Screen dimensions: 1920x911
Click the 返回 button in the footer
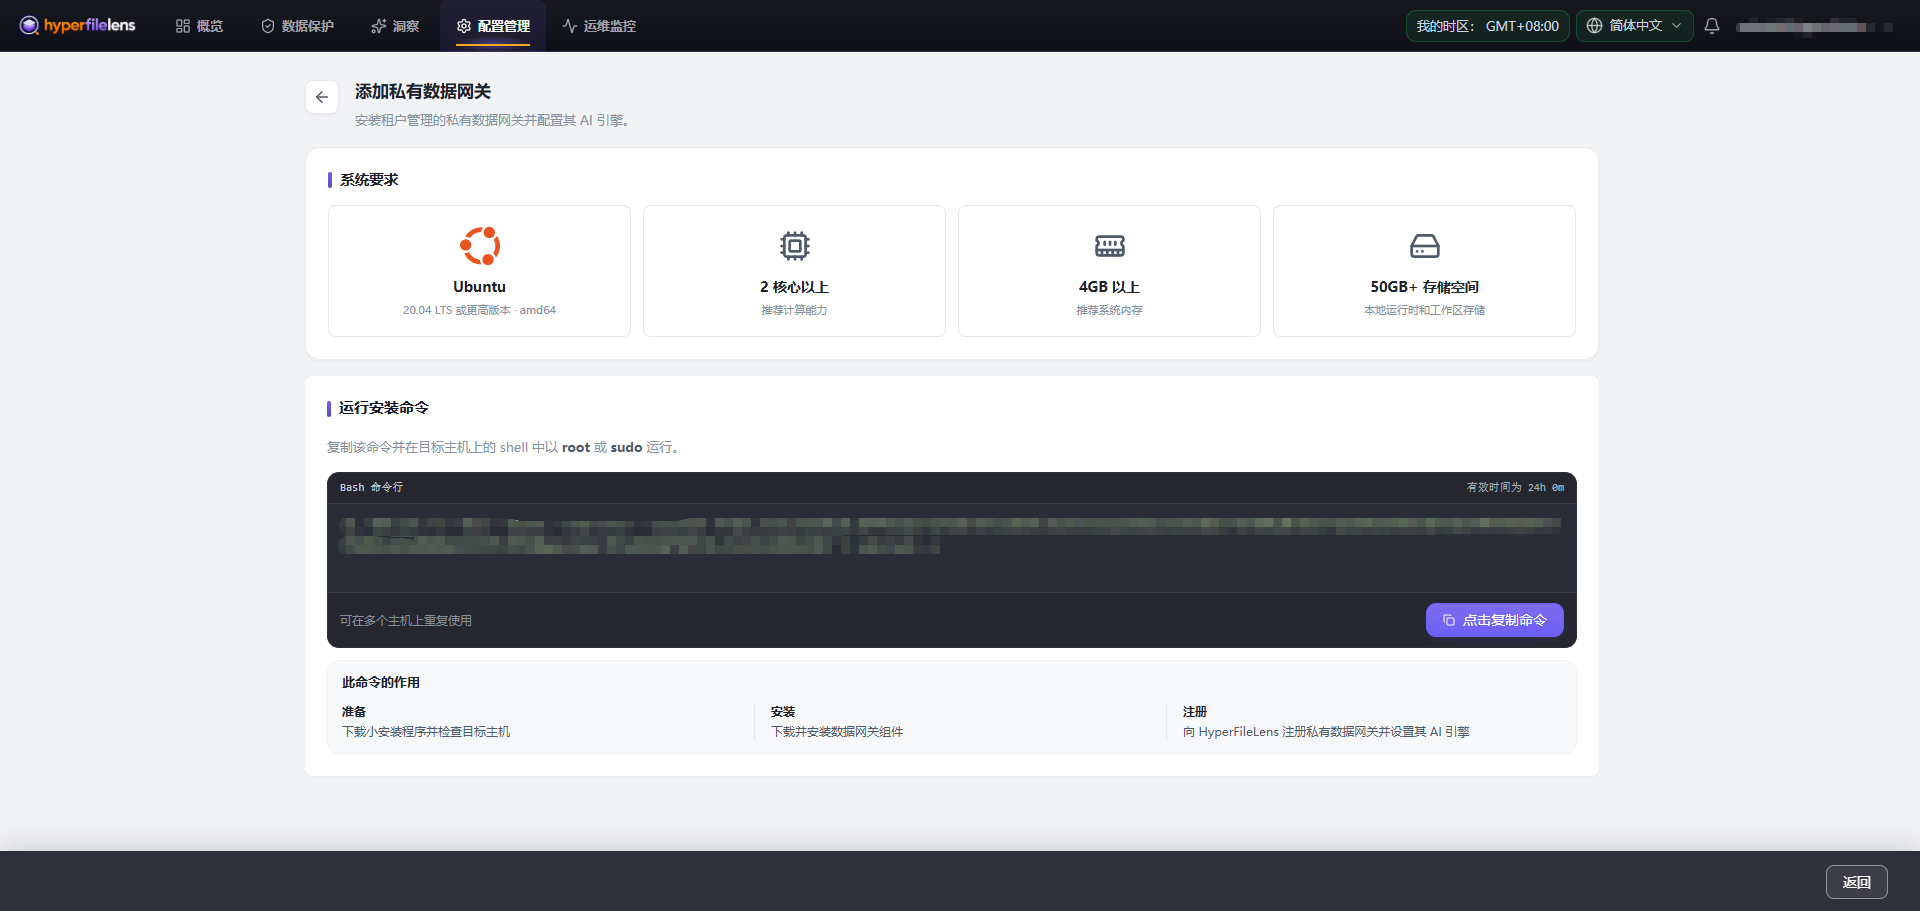click(1857, 882)
